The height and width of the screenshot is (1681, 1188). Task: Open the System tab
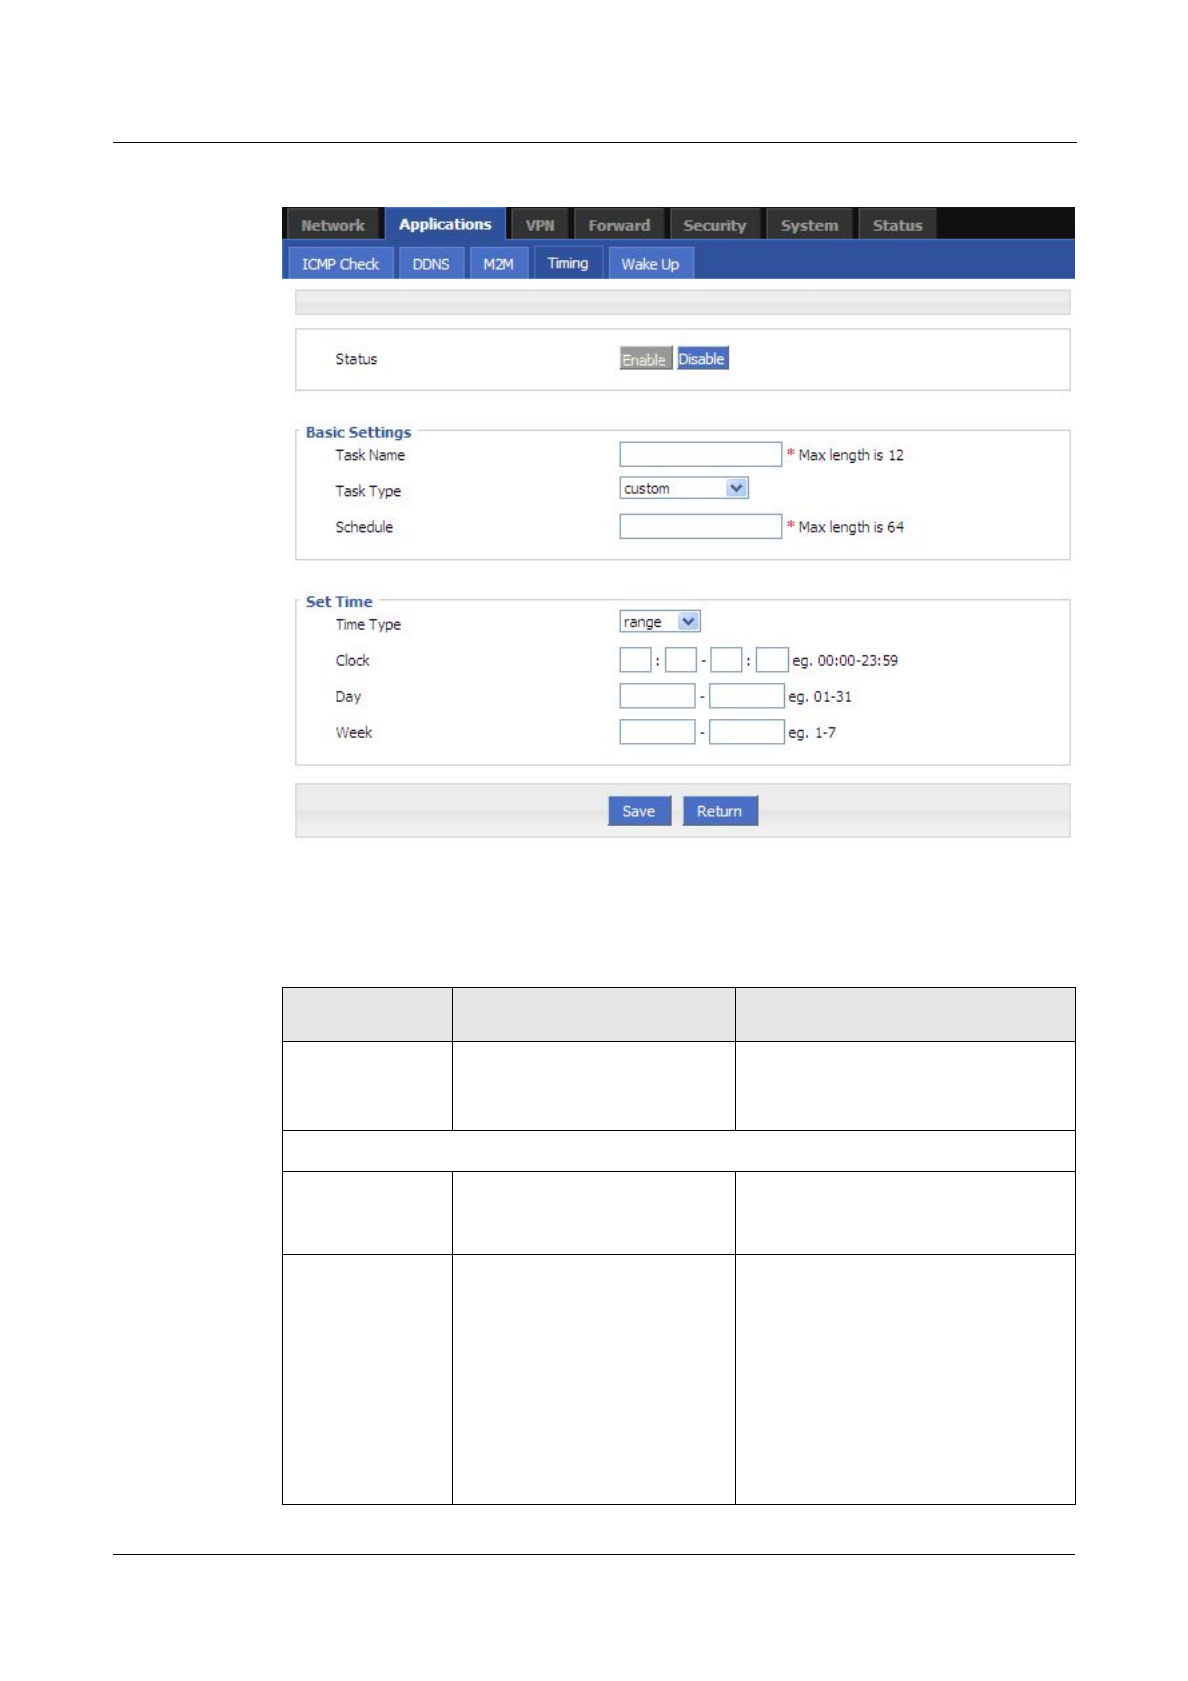coord(809,225)
